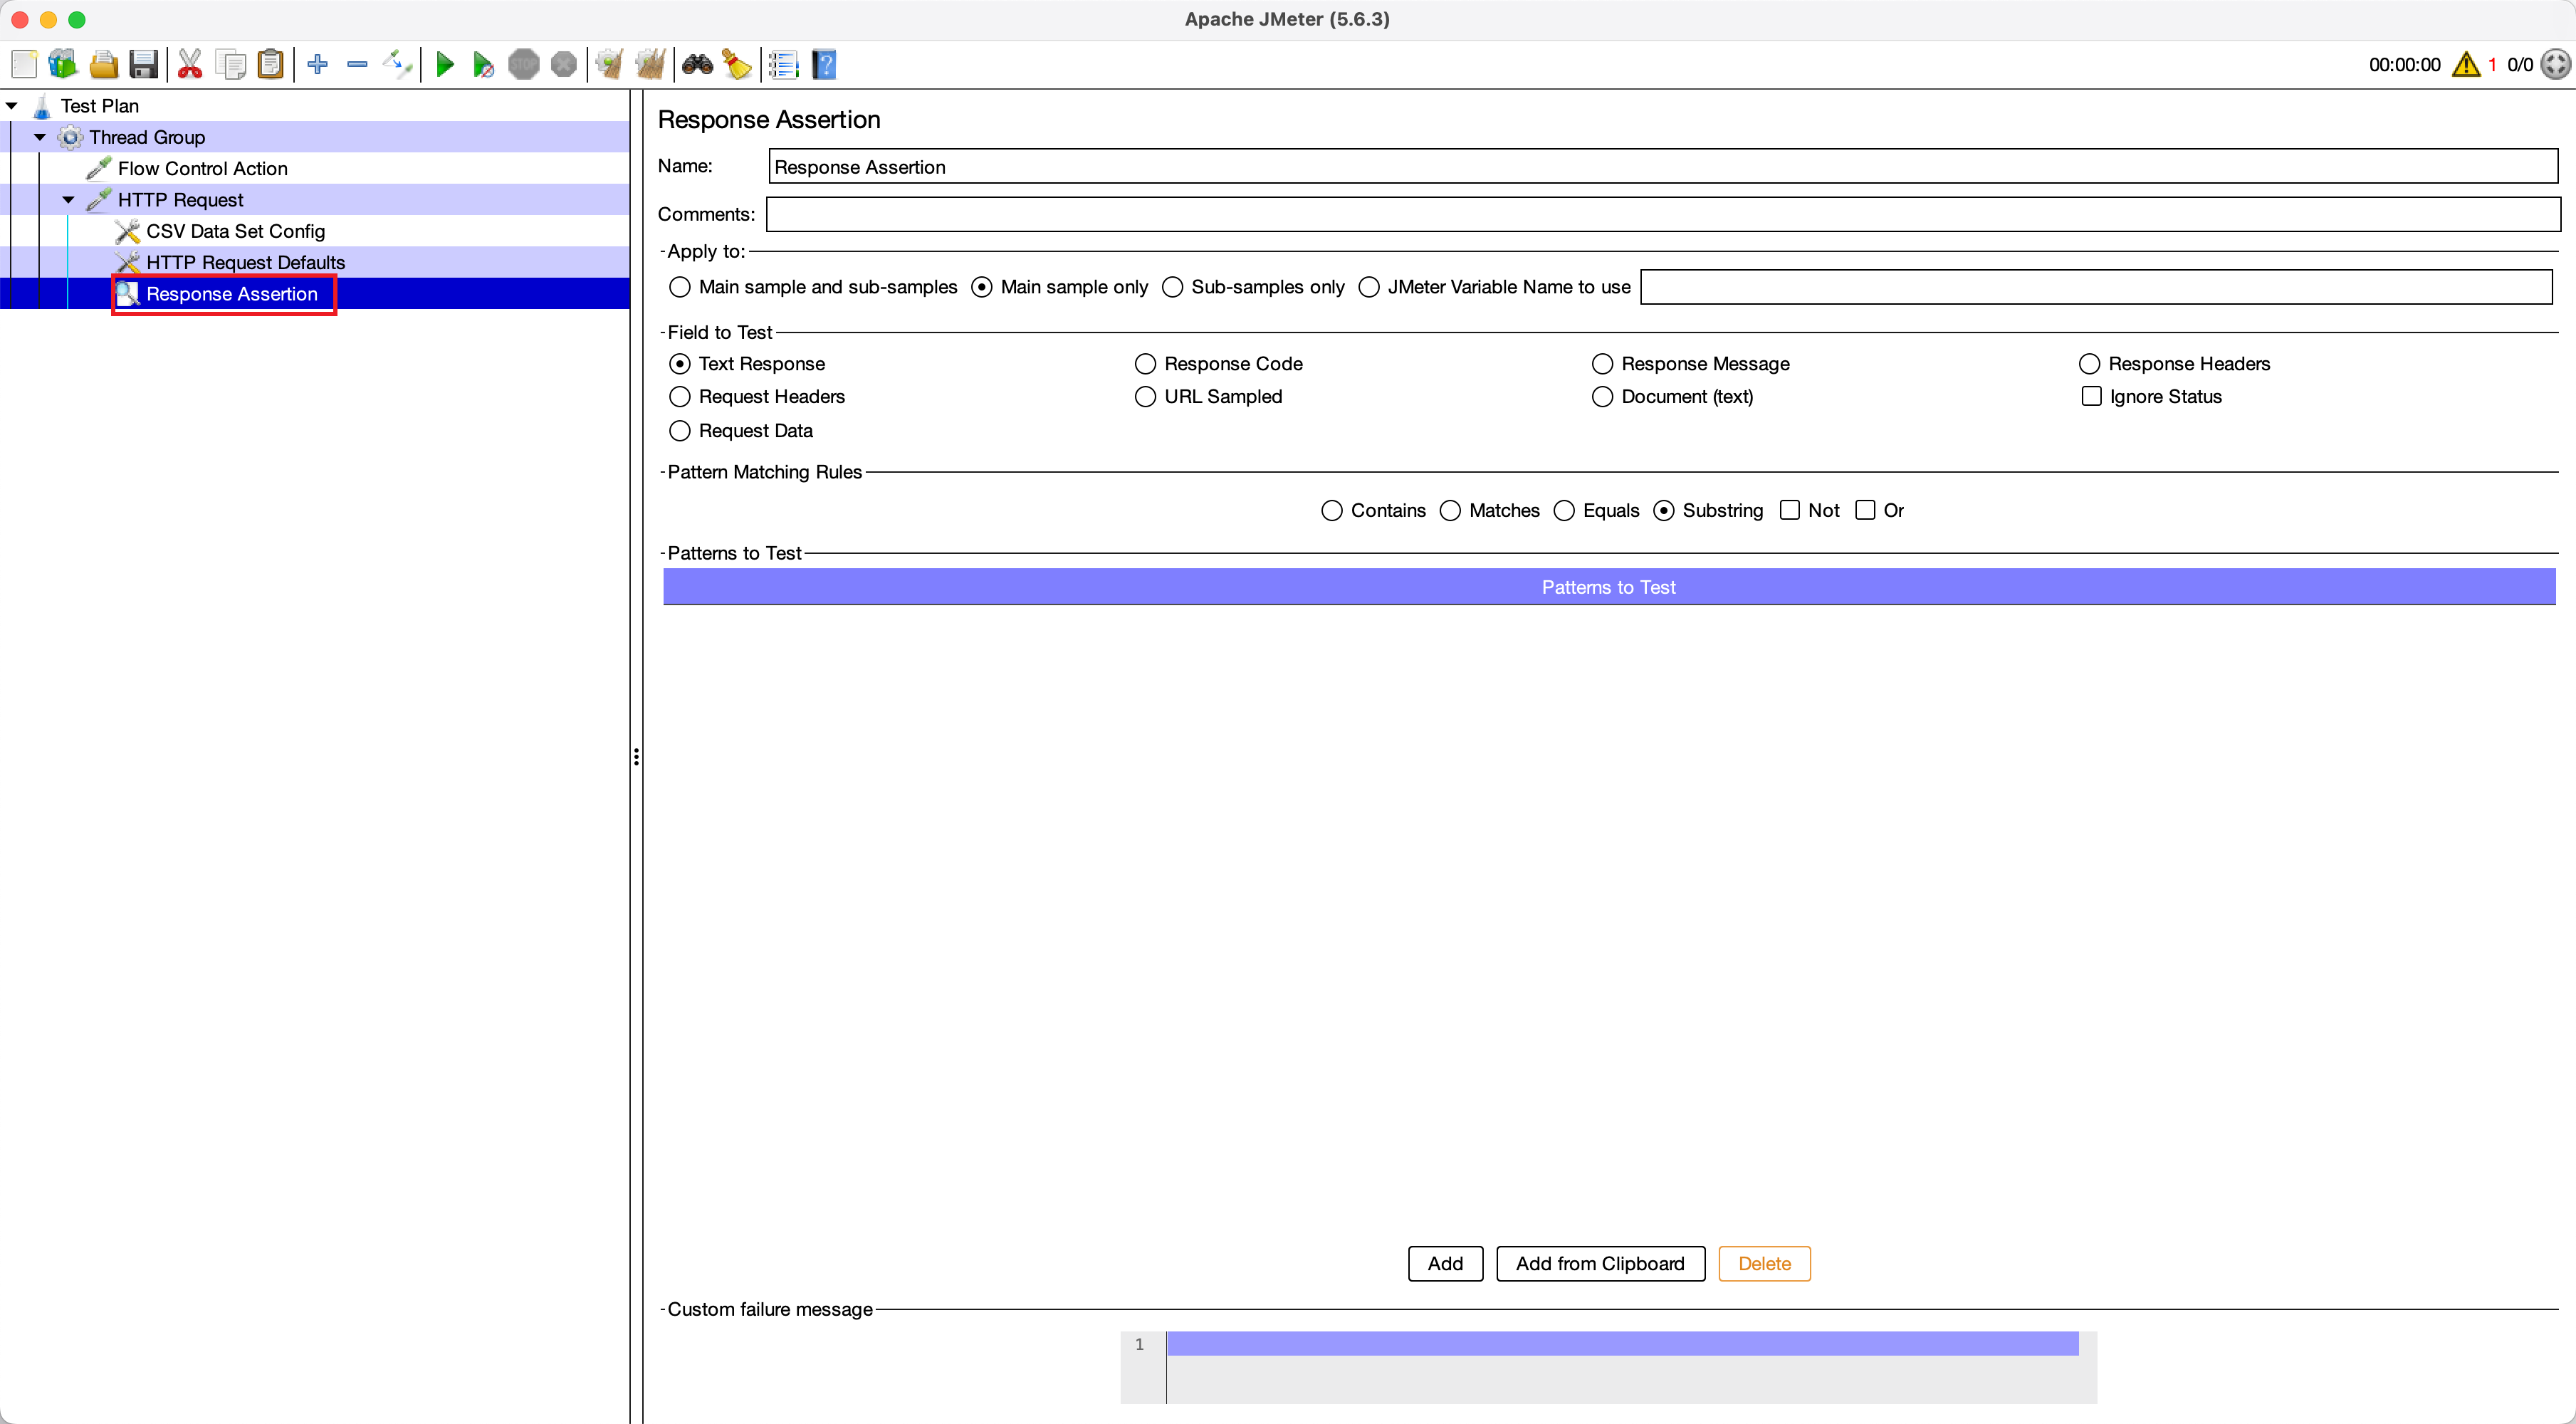Save the test plan with floppy icon
The height and width of the screenshot is (1424, 2576).
point(144,65)
